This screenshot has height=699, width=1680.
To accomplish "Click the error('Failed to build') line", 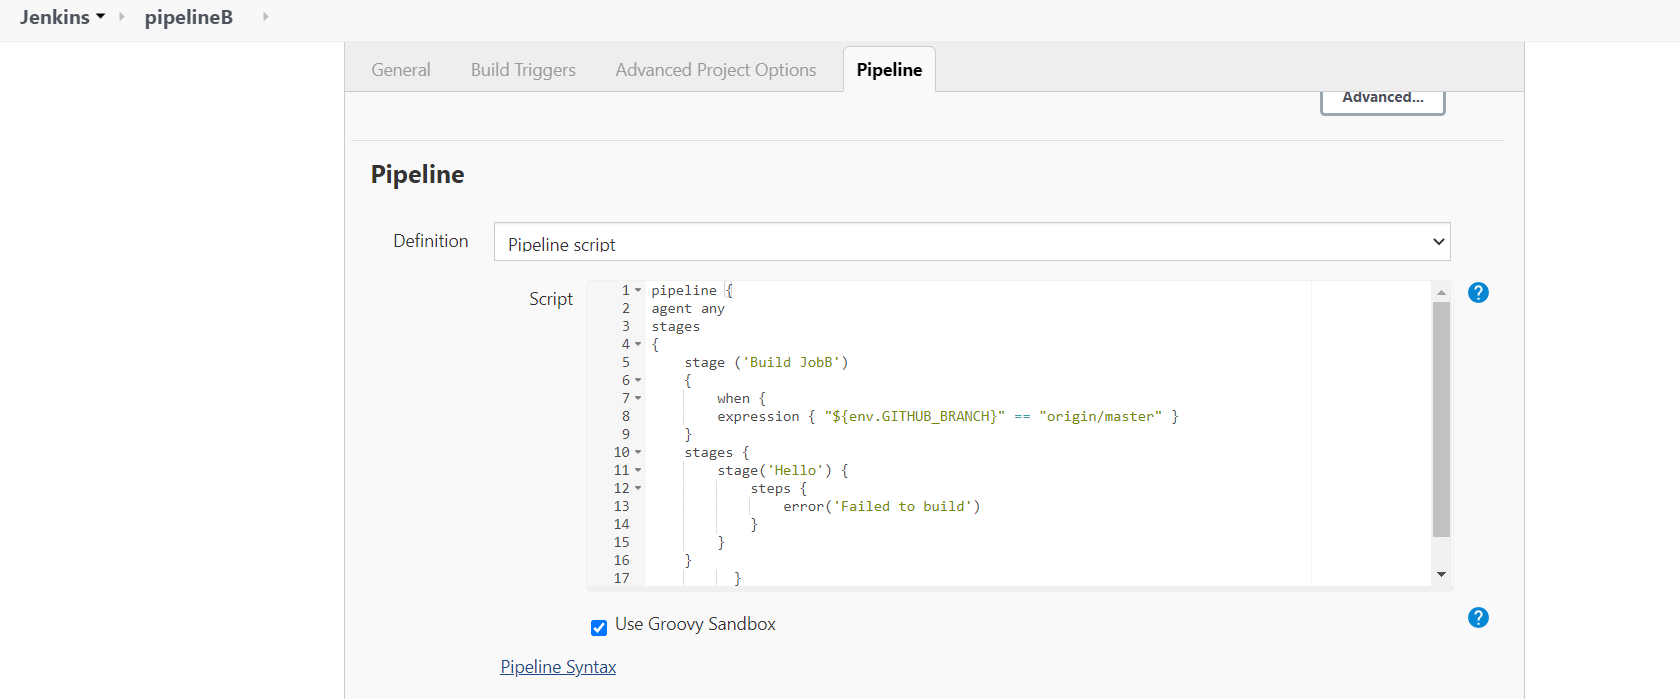I will pyautogui.click(x=882, y=507).
